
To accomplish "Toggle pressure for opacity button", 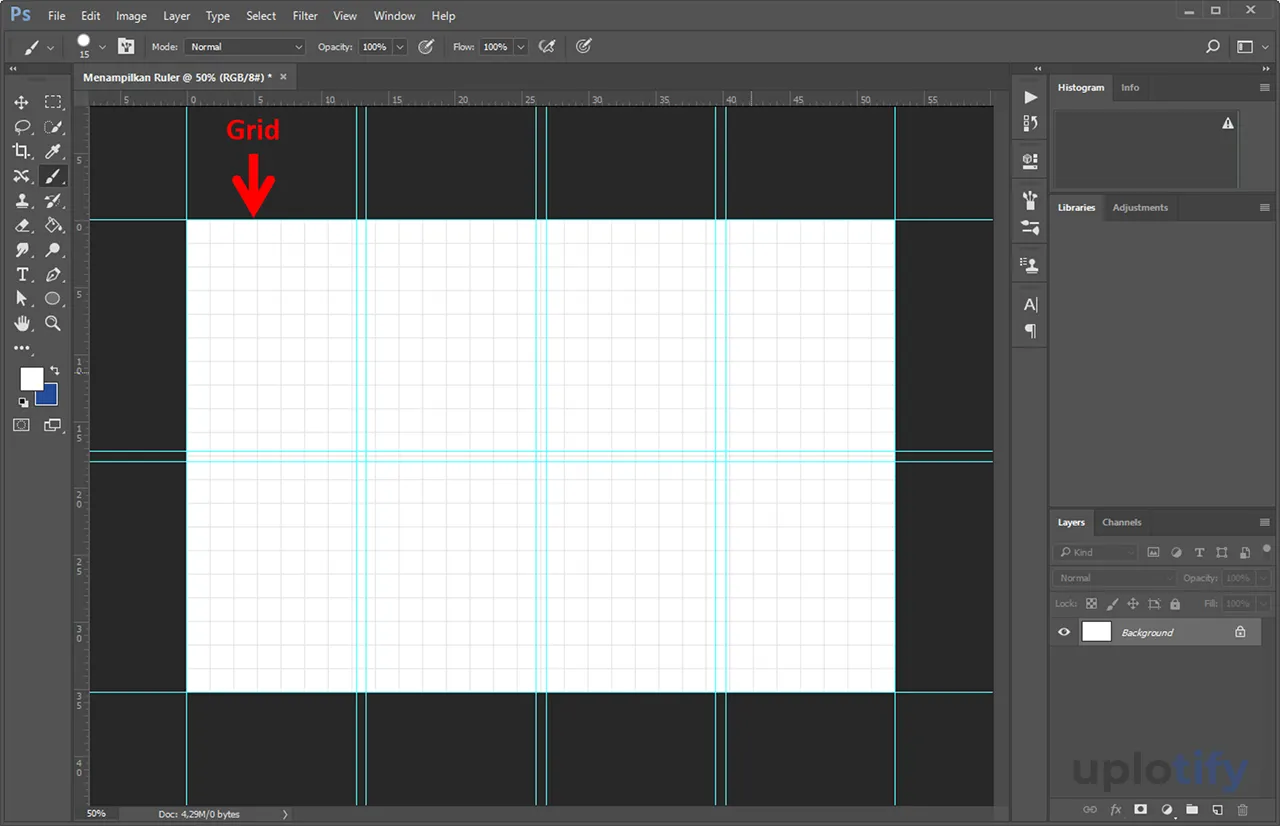I will tap(426, 46).
